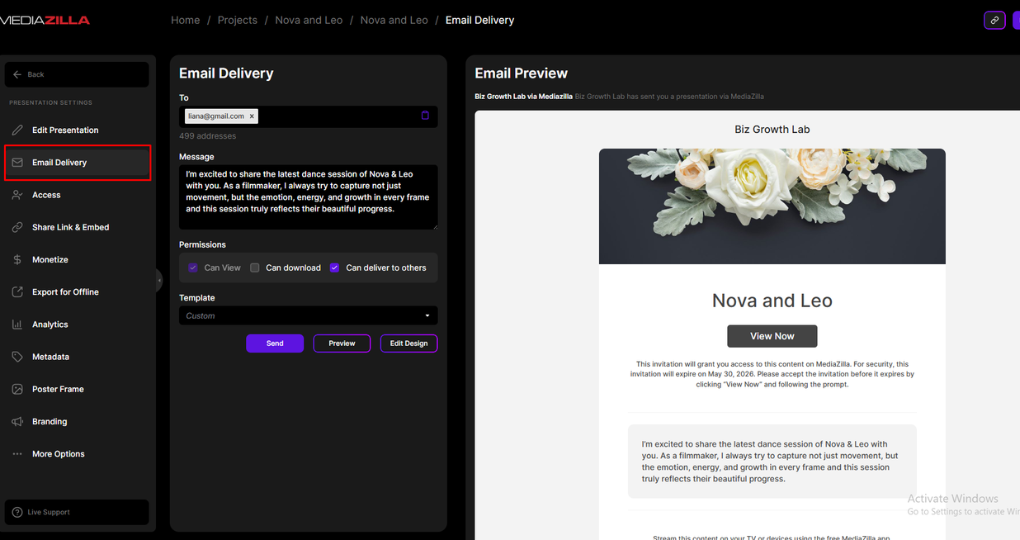Click the Email Delivery envelope icon
The image size is (1020, 540).
pos(18,163)
